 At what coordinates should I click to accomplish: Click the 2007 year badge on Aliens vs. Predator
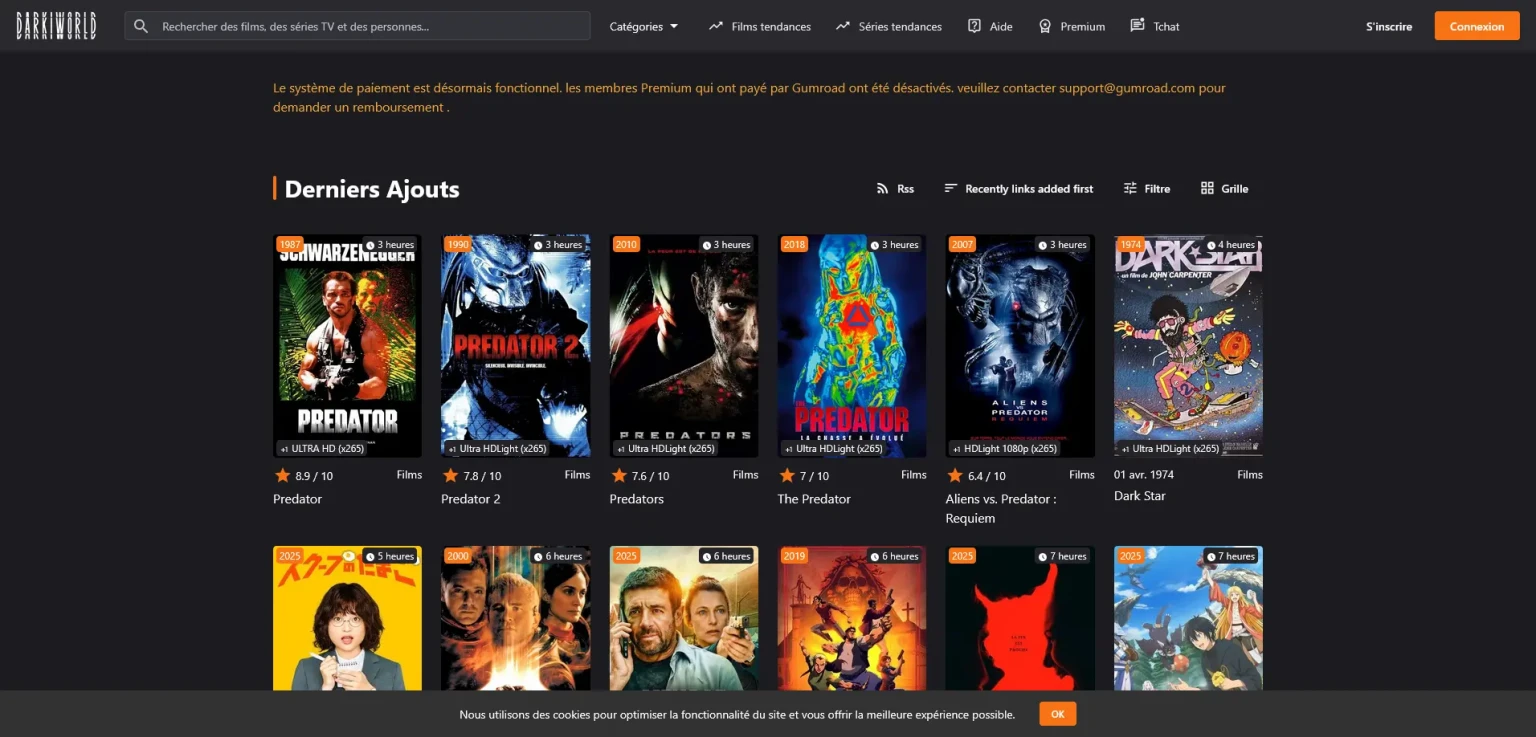point(963,245)
